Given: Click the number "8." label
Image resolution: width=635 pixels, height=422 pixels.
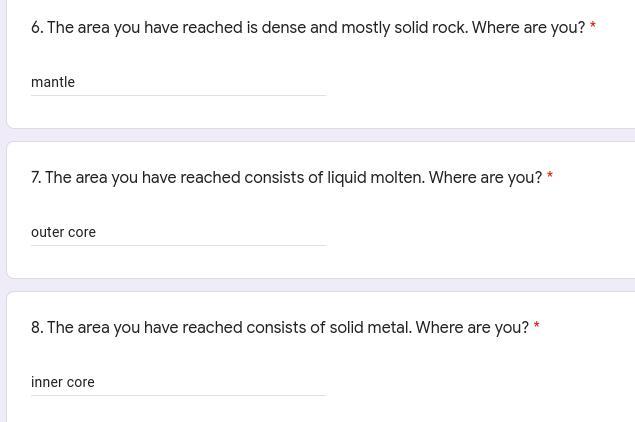Looking at the screenshot, I should 37,328.
